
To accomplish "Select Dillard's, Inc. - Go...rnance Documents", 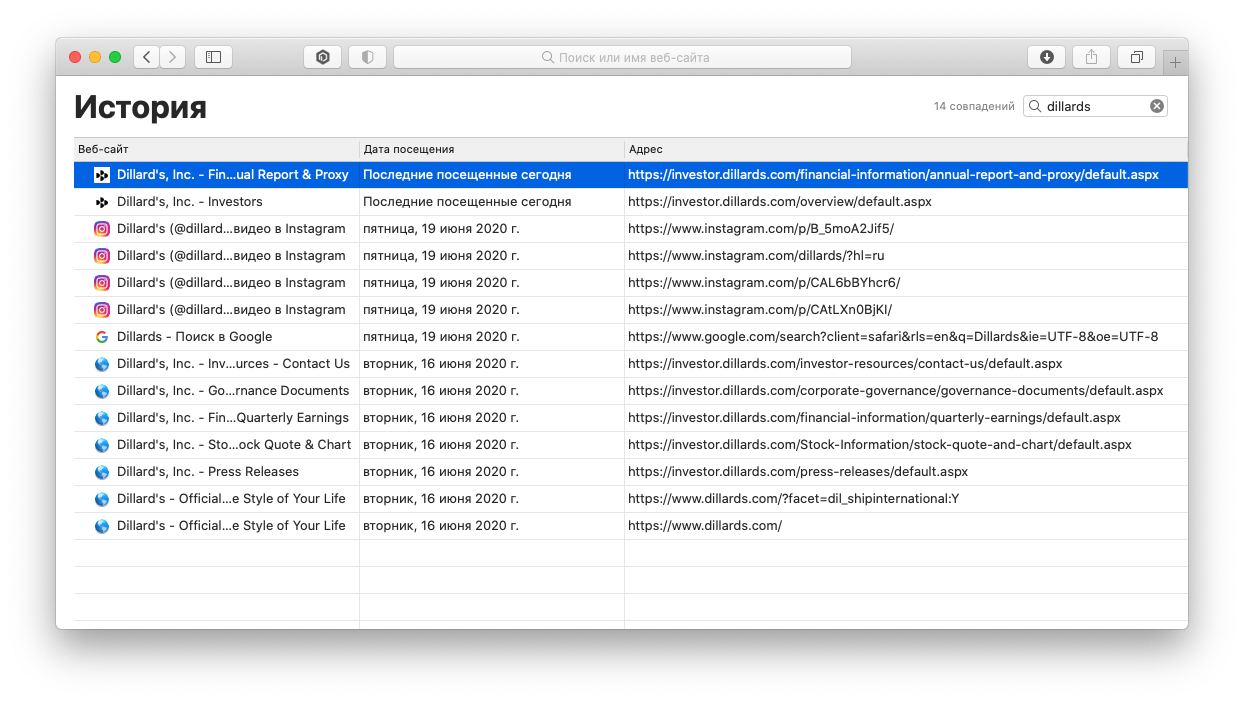I will tap(233, 391).
